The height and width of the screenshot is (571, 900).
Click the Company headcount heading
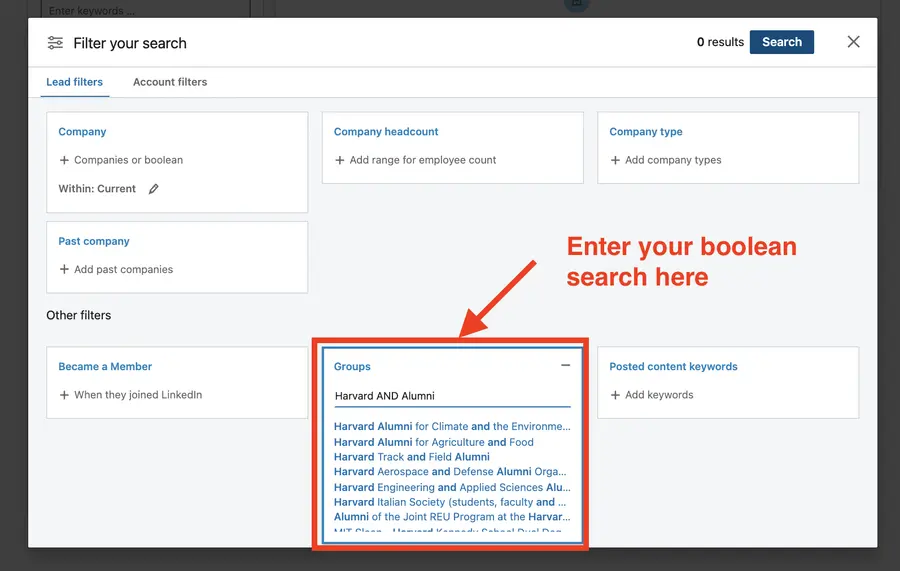(x=386, y=131)
